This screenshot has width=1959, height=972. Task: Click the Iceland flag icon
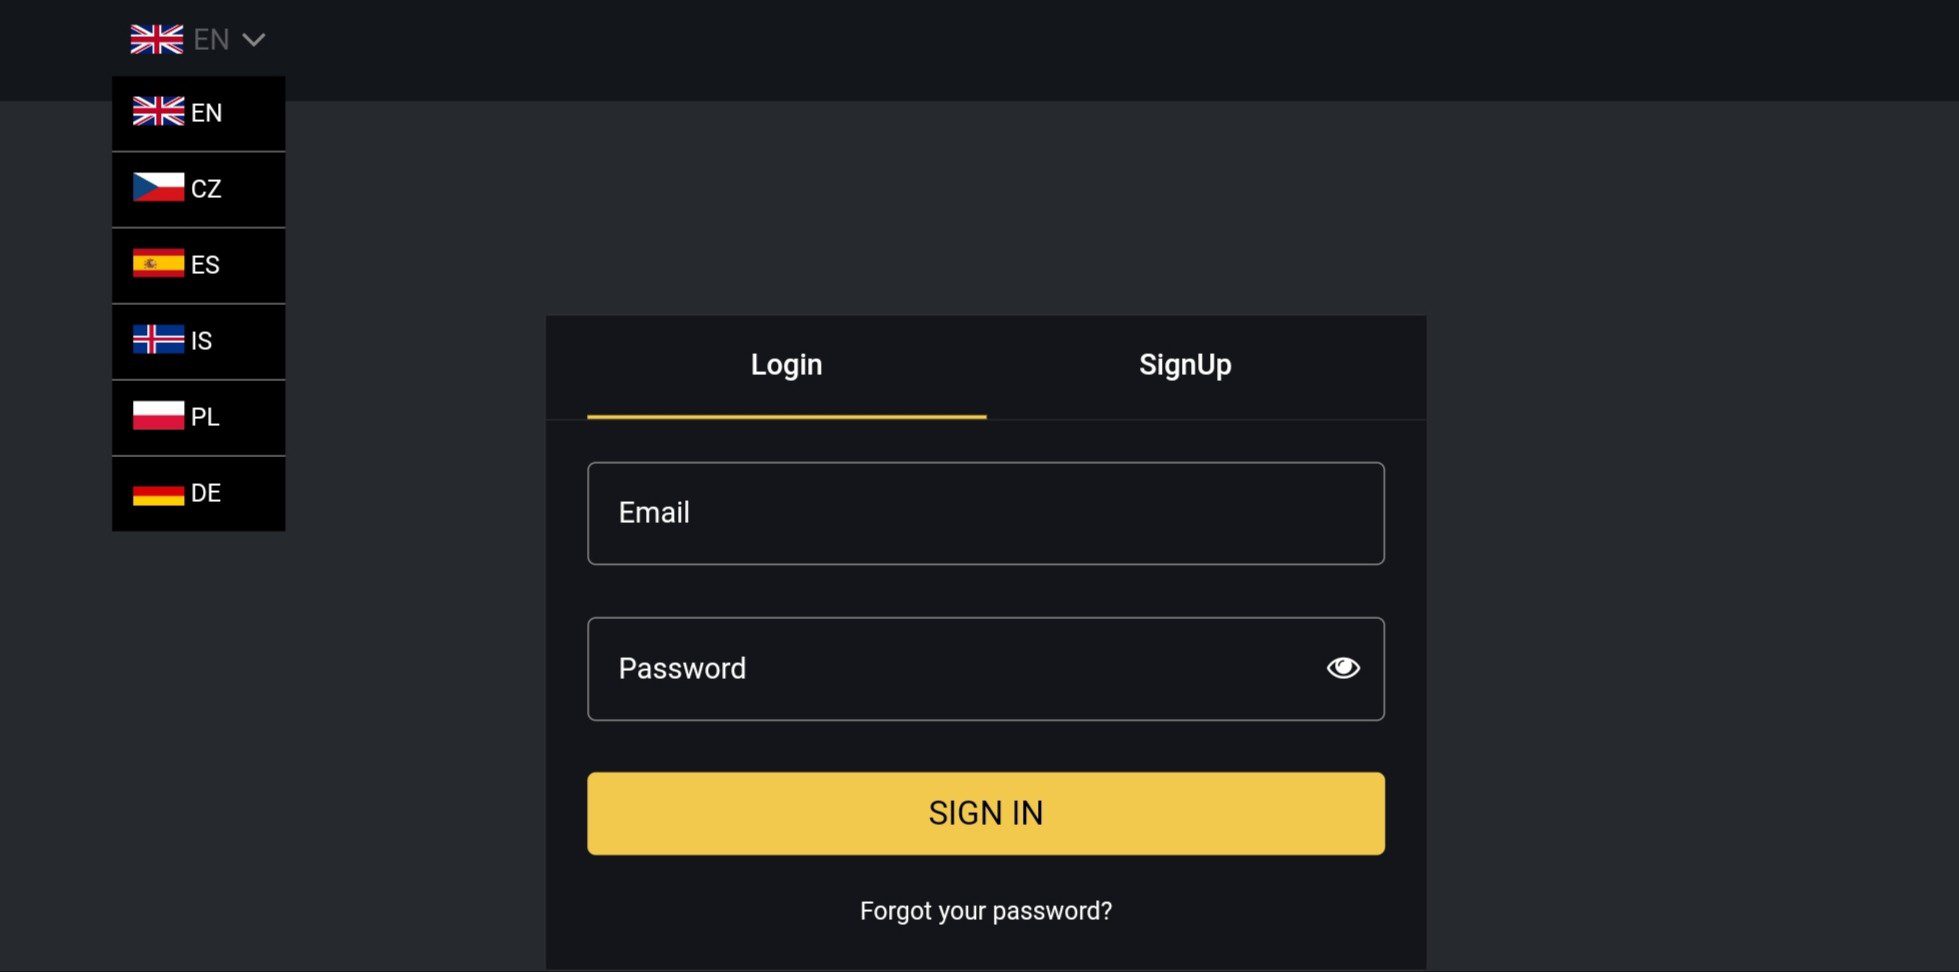pyautogui.click(x=159, y=339)
